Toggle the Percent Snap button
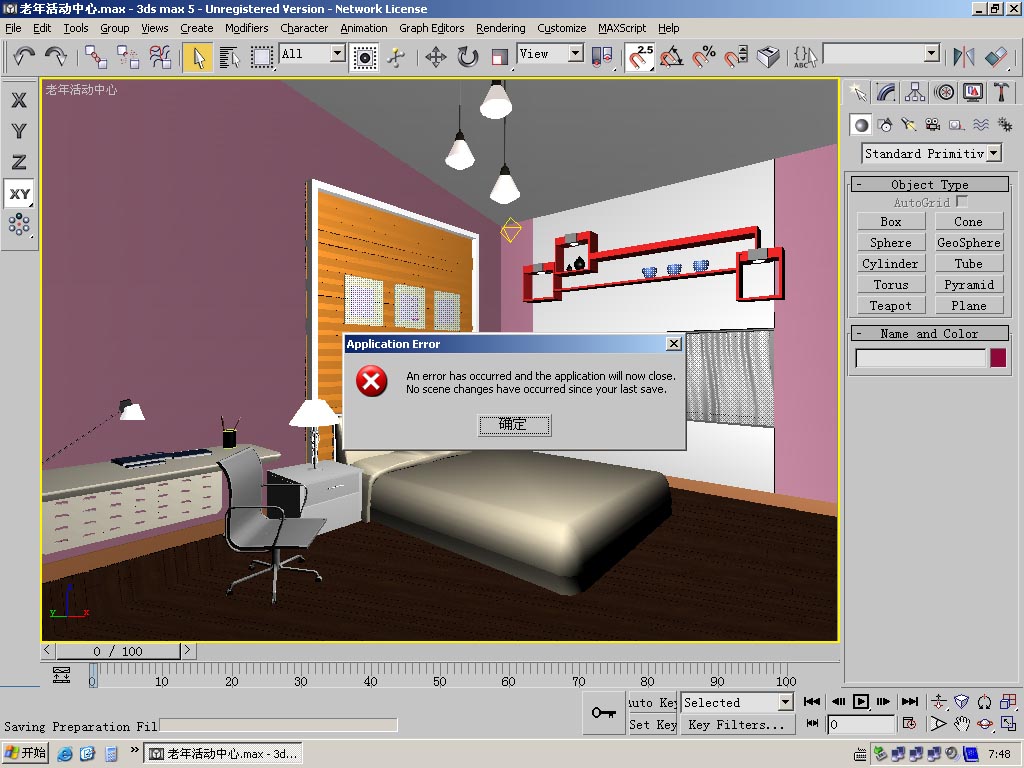 click(x=704, y=57)
